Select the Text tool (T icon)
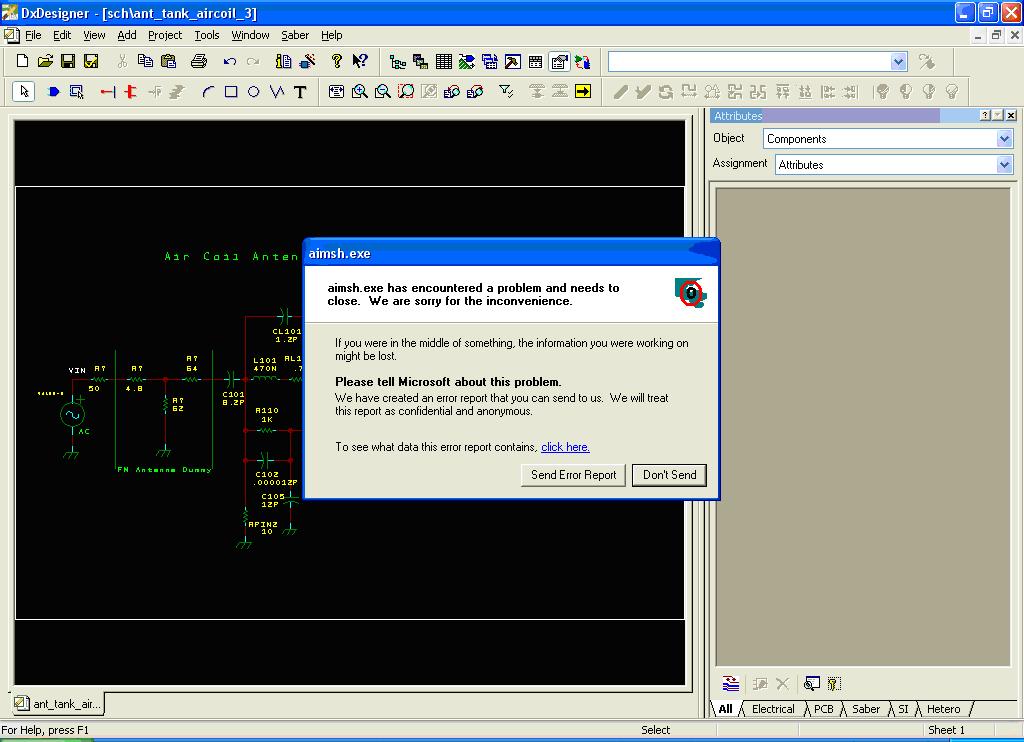Image resolution: width=1024 pixels, height=742 pixels. (x=300, y=92)
